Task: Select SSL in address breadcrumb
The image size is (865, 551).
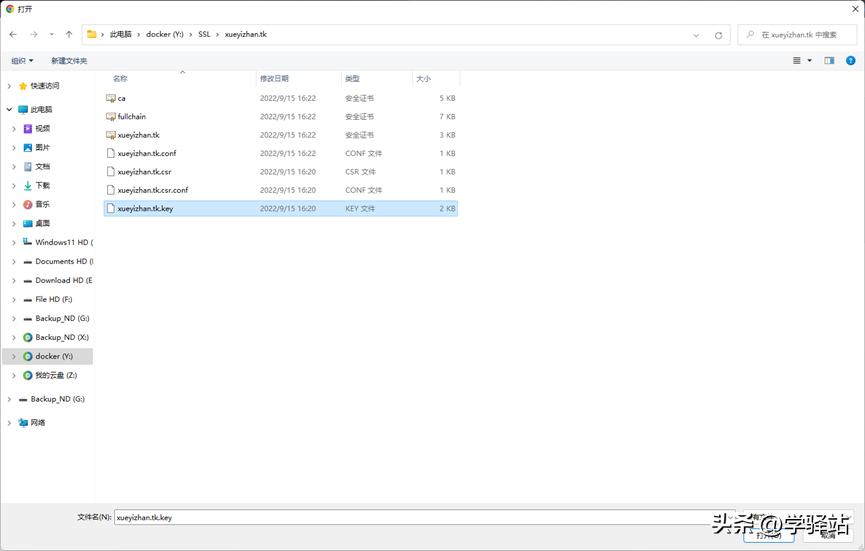Action: tap(204, 34)
